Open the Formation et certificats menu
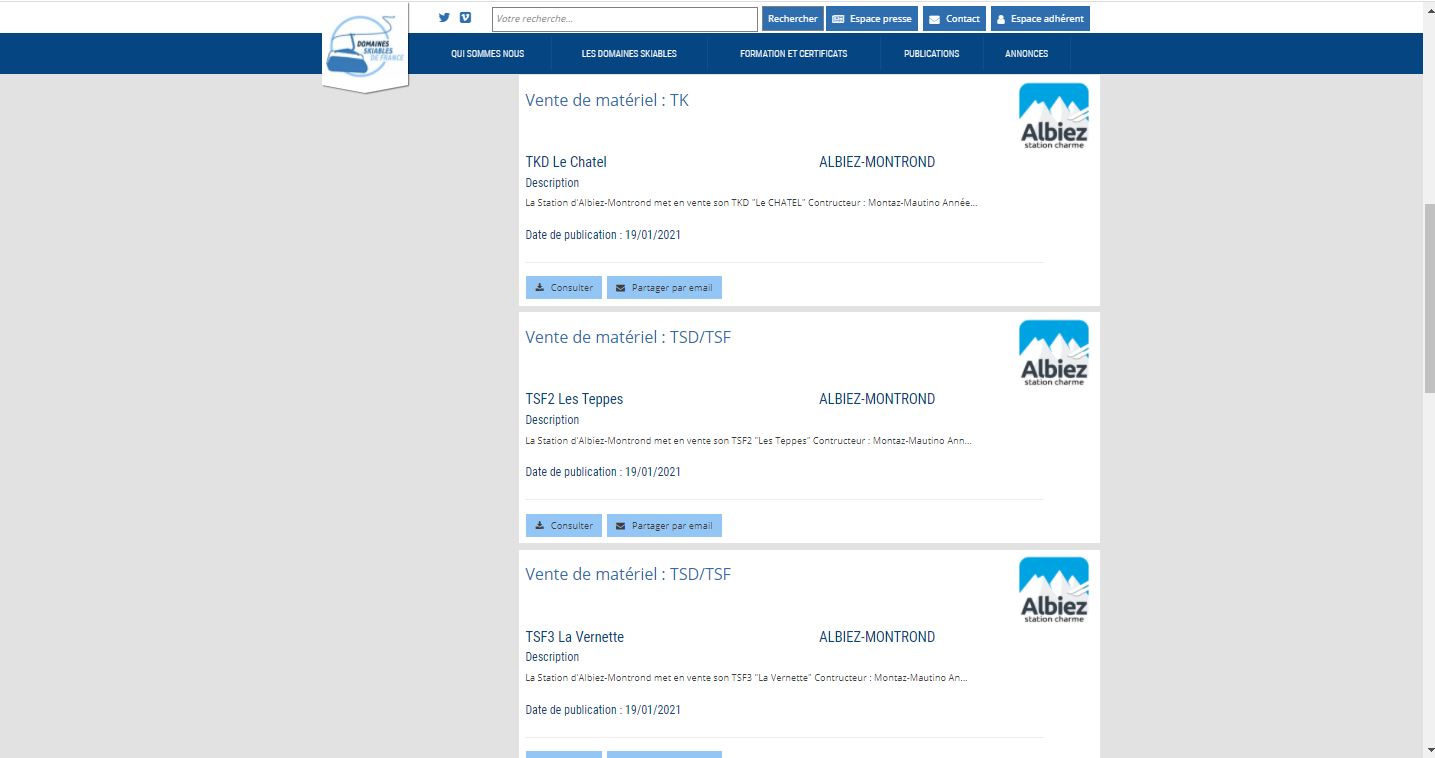This screenshot has width=1435, height=758. pyautogui.click(x=793, y=54)
